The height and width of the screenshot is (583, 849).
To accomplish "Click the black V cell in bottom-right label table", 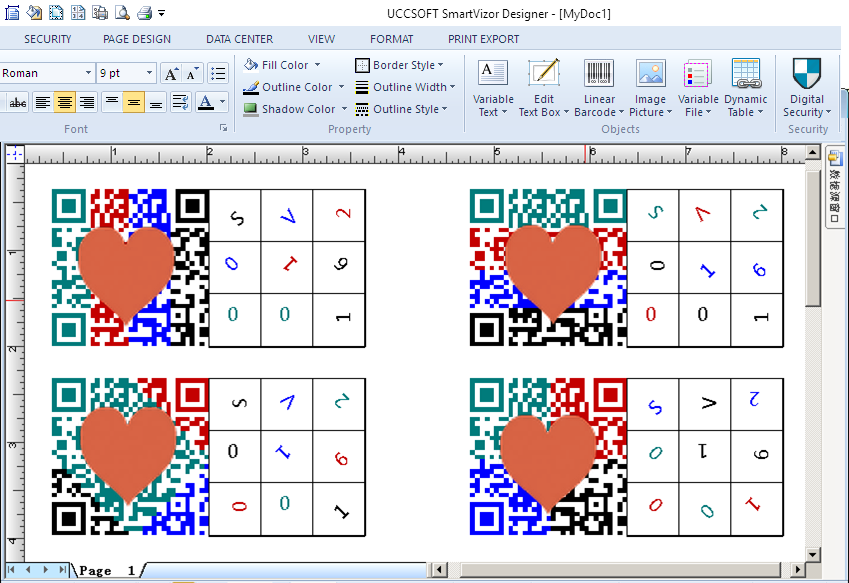I will pos(704,404).
